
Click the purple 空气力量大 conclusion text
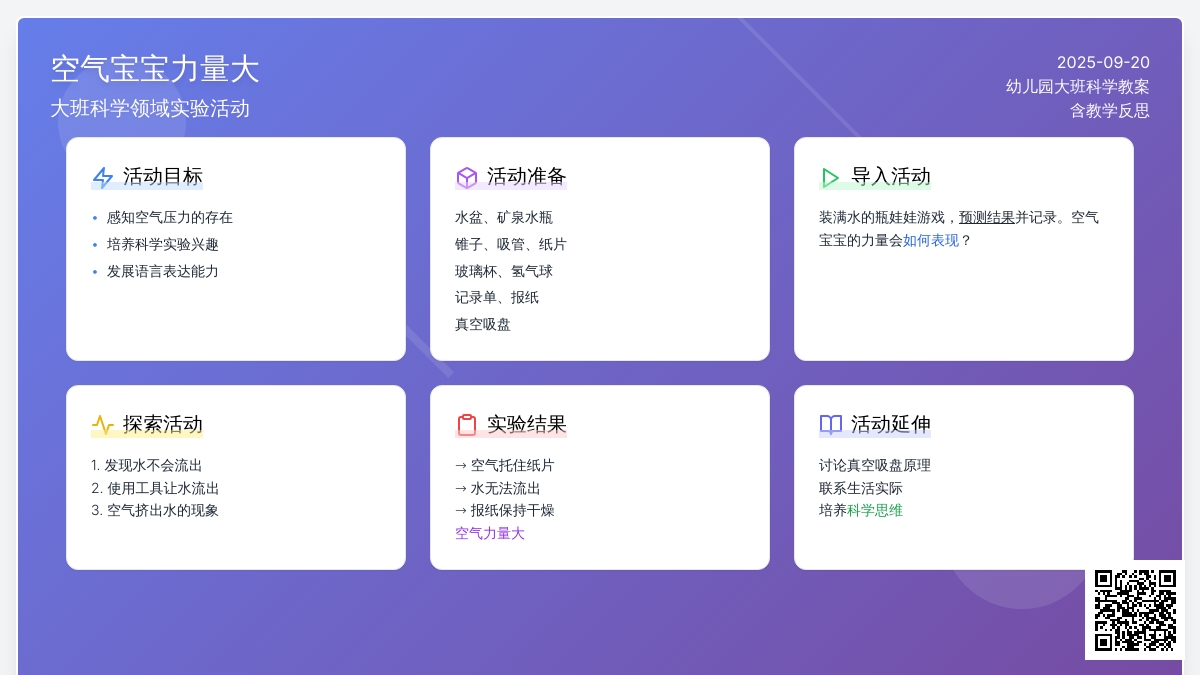pyautogui.click(x=490, y=534)
